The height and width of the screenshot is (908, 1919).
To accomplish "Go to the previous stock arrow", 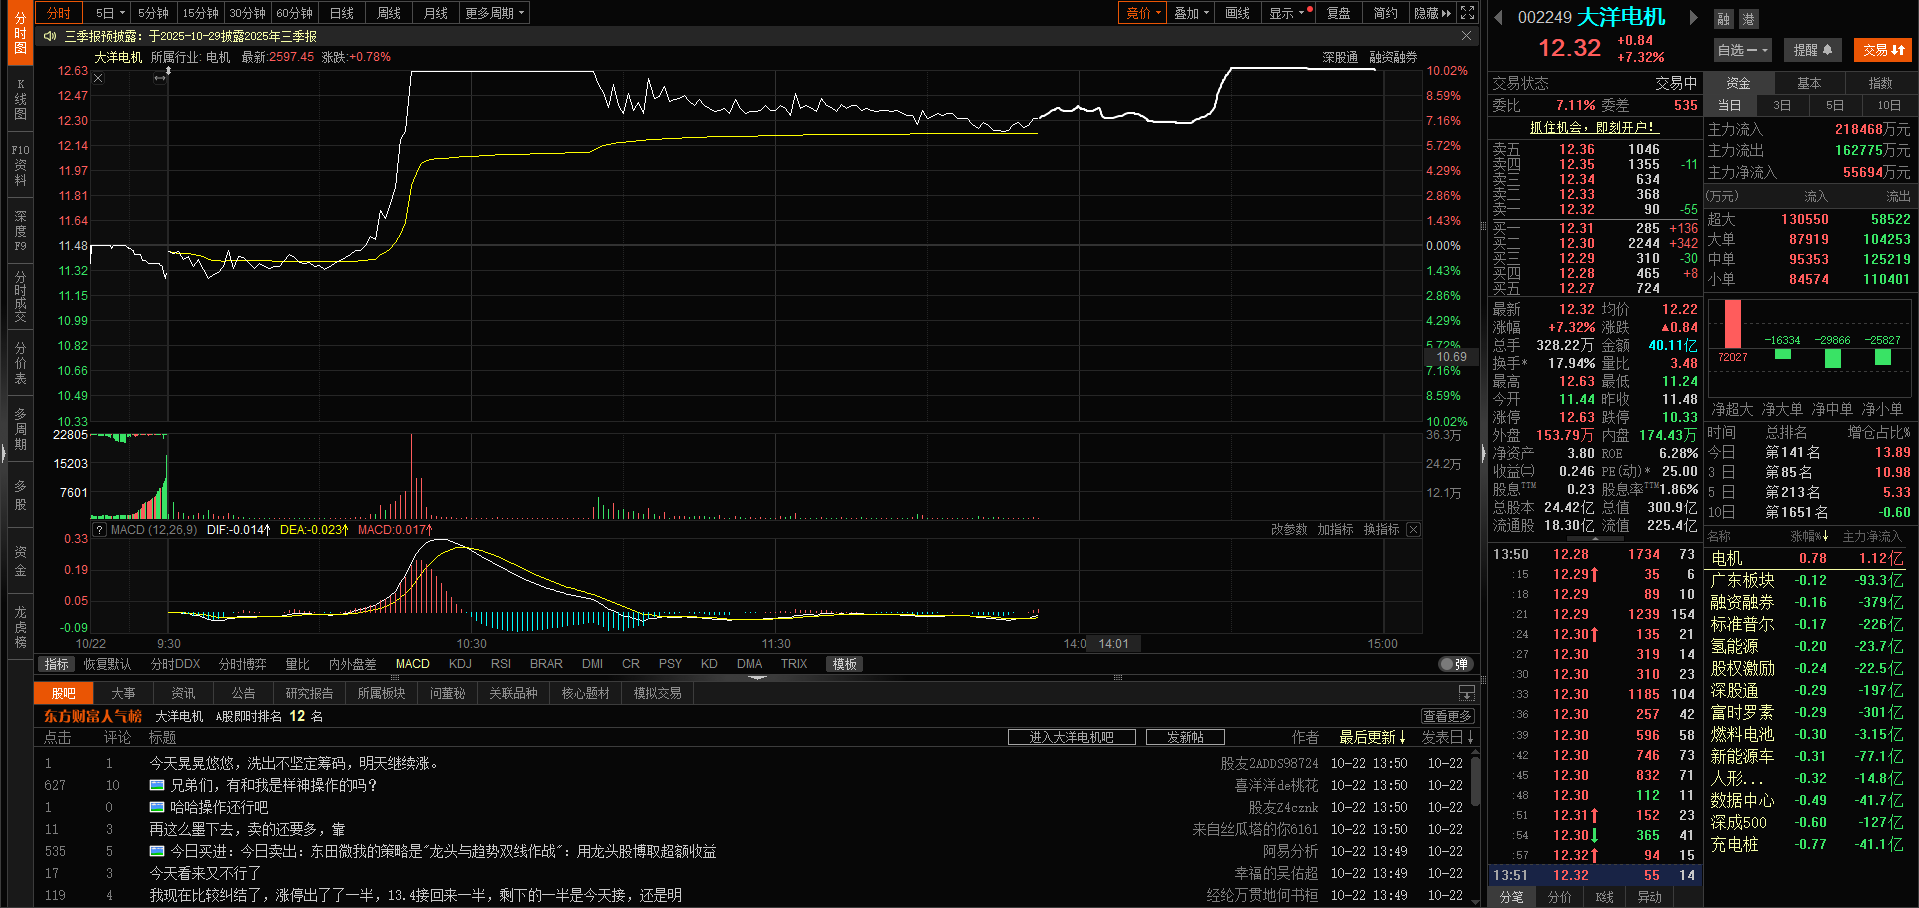I will click(1499, 17).
